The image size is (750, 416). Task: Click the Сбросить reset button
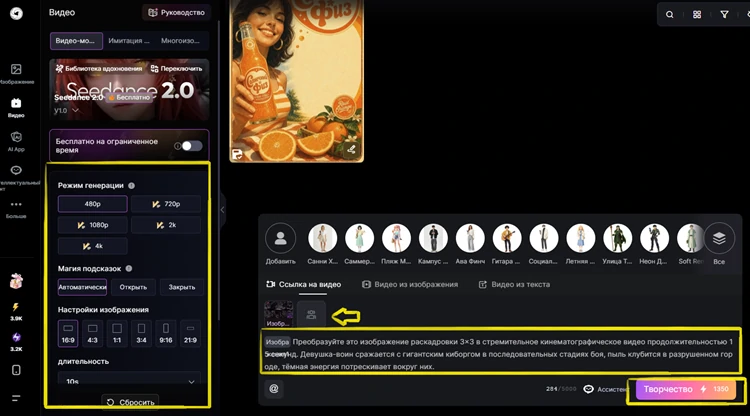(x=130, y=402)
